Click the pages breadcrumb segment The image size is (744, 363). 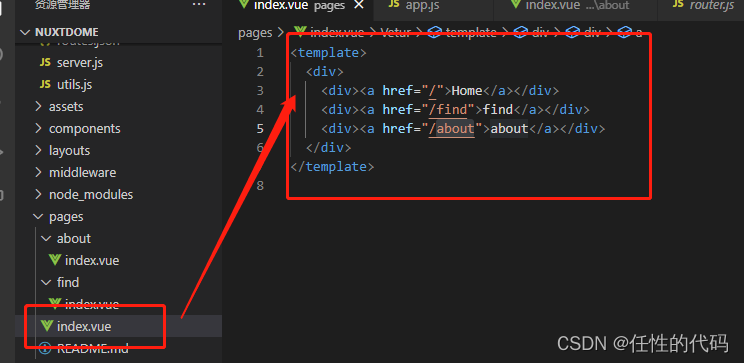[x=255, y=33]
